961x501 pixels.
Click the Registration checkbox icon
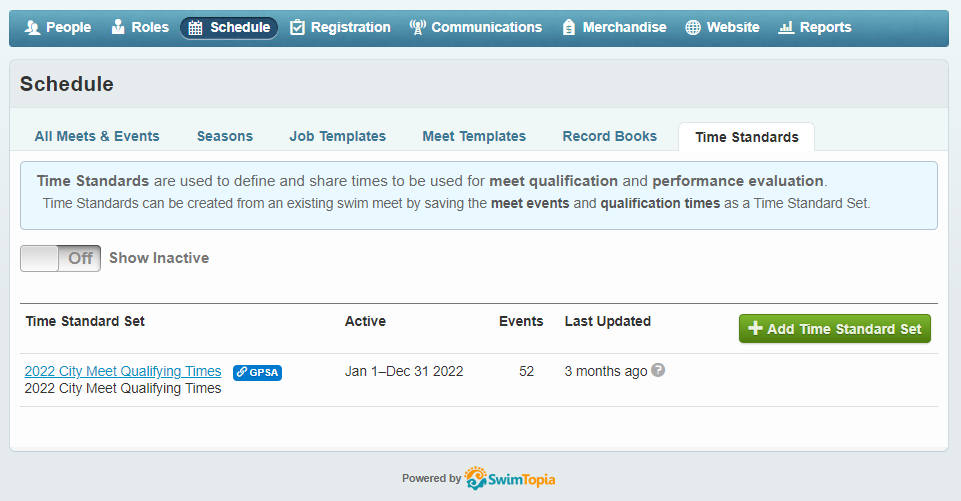point(298,28)
